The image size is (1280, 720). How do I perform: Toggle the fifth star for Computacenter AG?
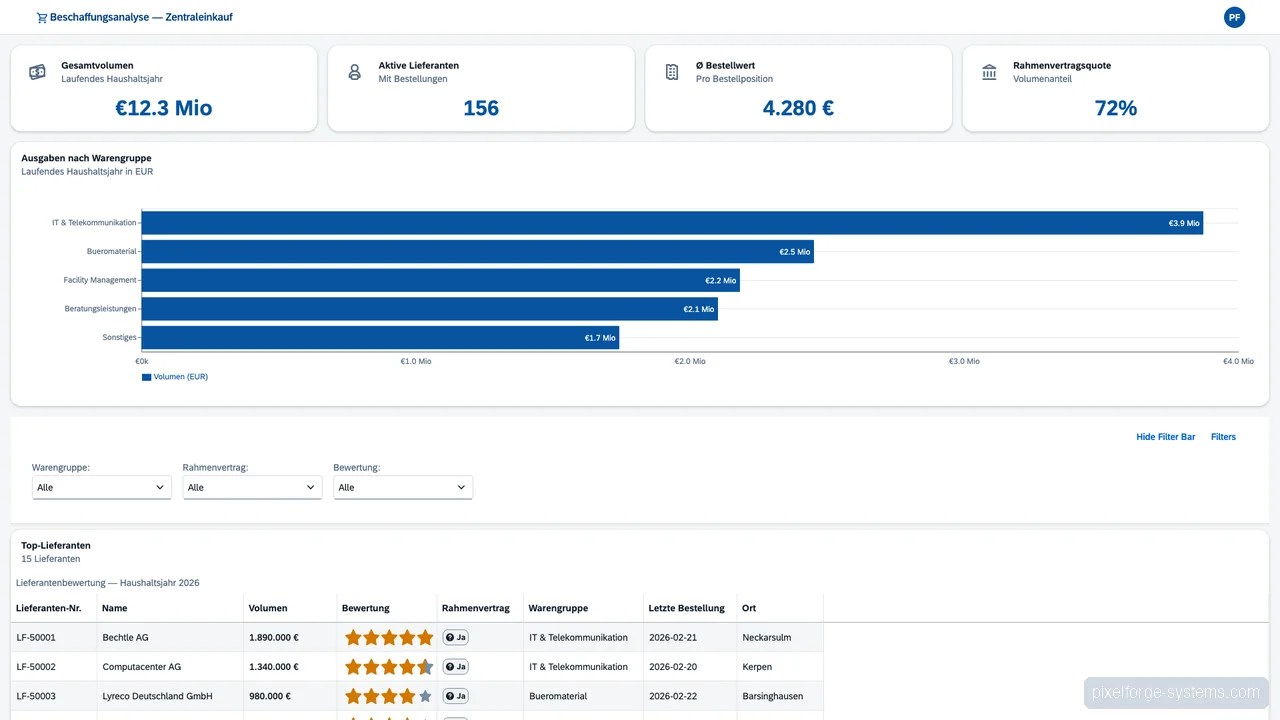tap(425, 666)
